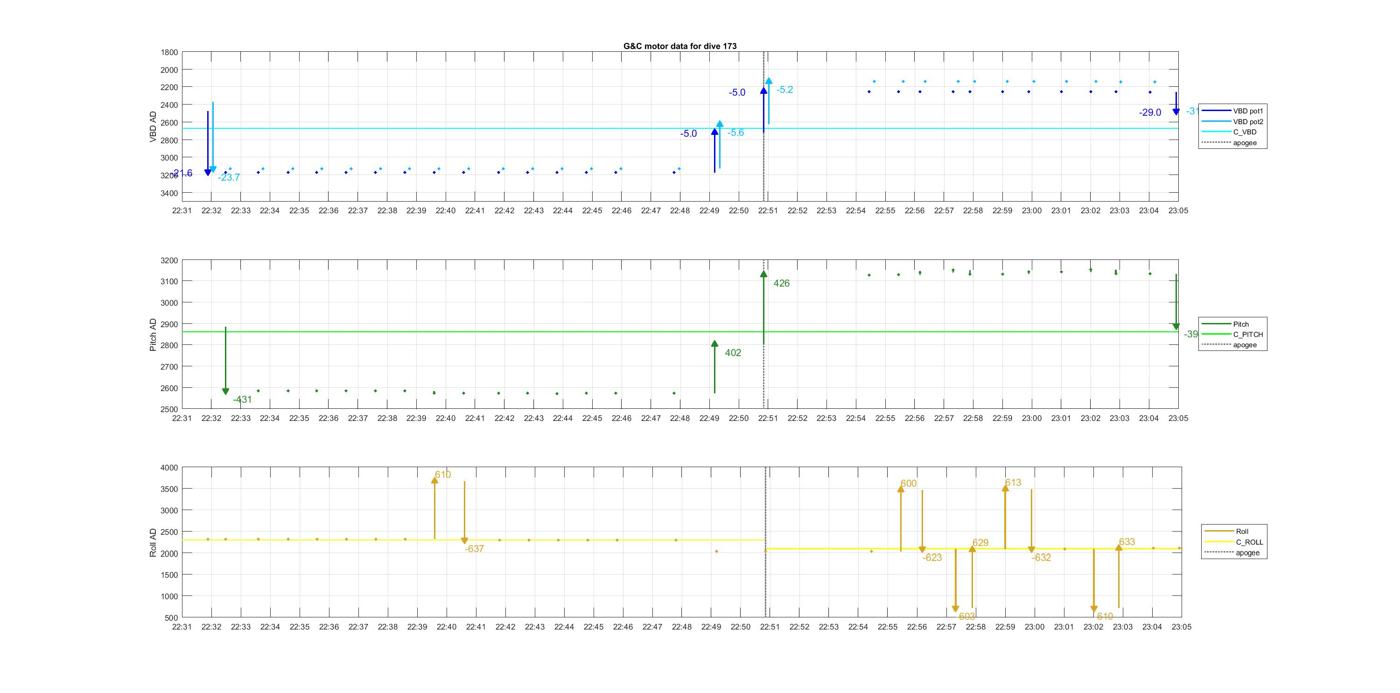Click the '426' pitch data label

click(781, 284)
